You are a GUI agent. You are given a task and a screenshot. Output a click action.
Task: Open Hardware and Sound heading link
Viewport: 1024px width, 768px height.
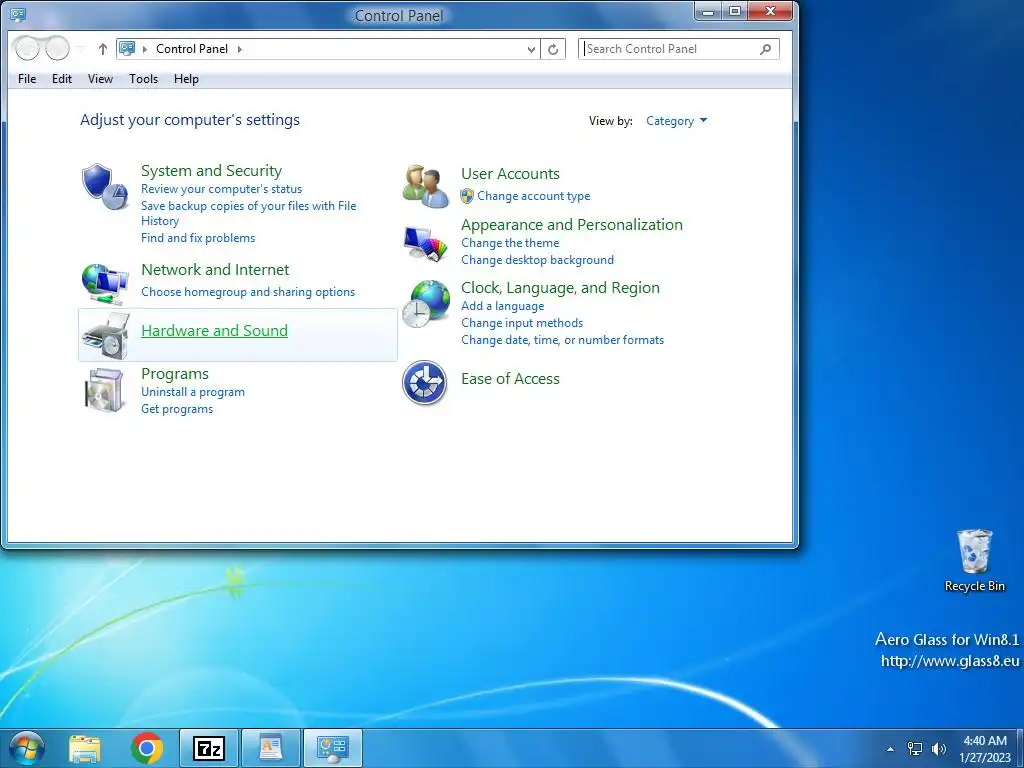click(x=214, y=330)
